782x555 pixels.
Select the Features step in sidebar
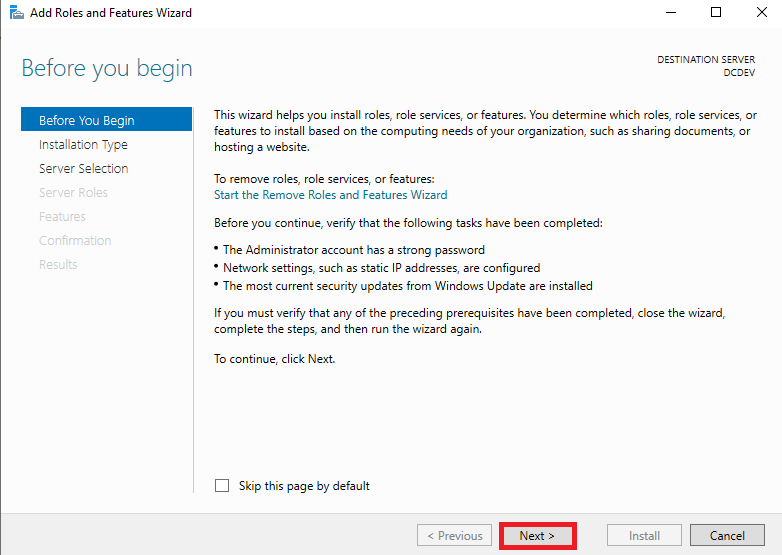(x=62, y=216)
